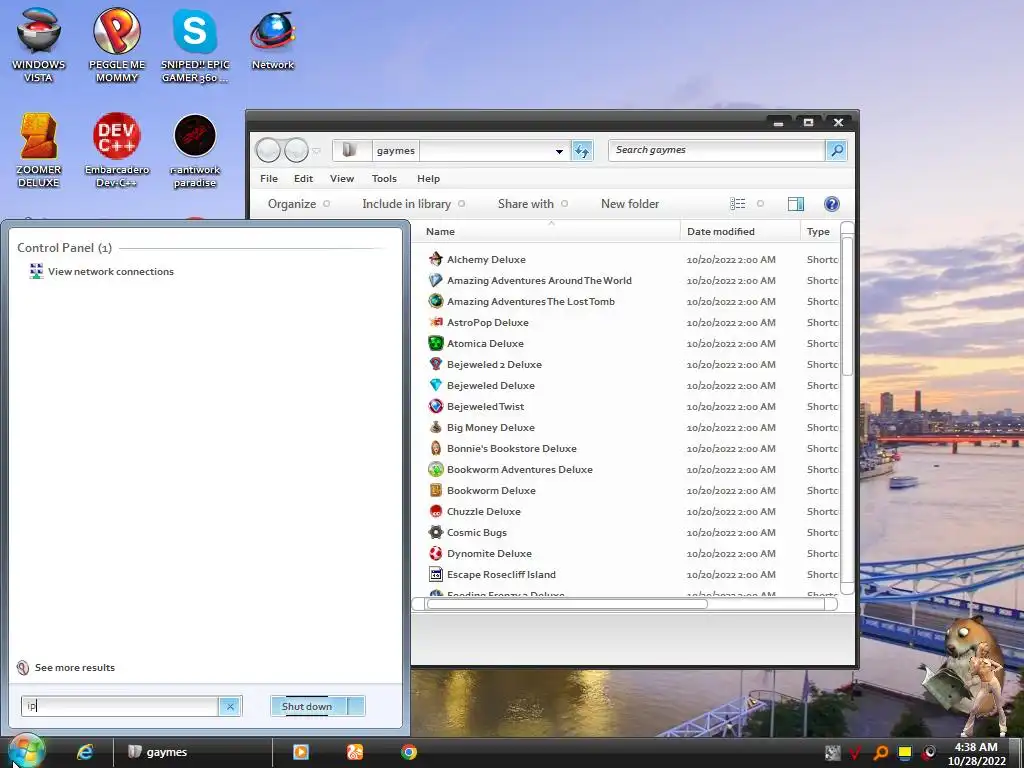The image size is (1024, 768).
Task: Click the Bejeweled 2 Deluxe icon
Action: click(x=436, y=364)
